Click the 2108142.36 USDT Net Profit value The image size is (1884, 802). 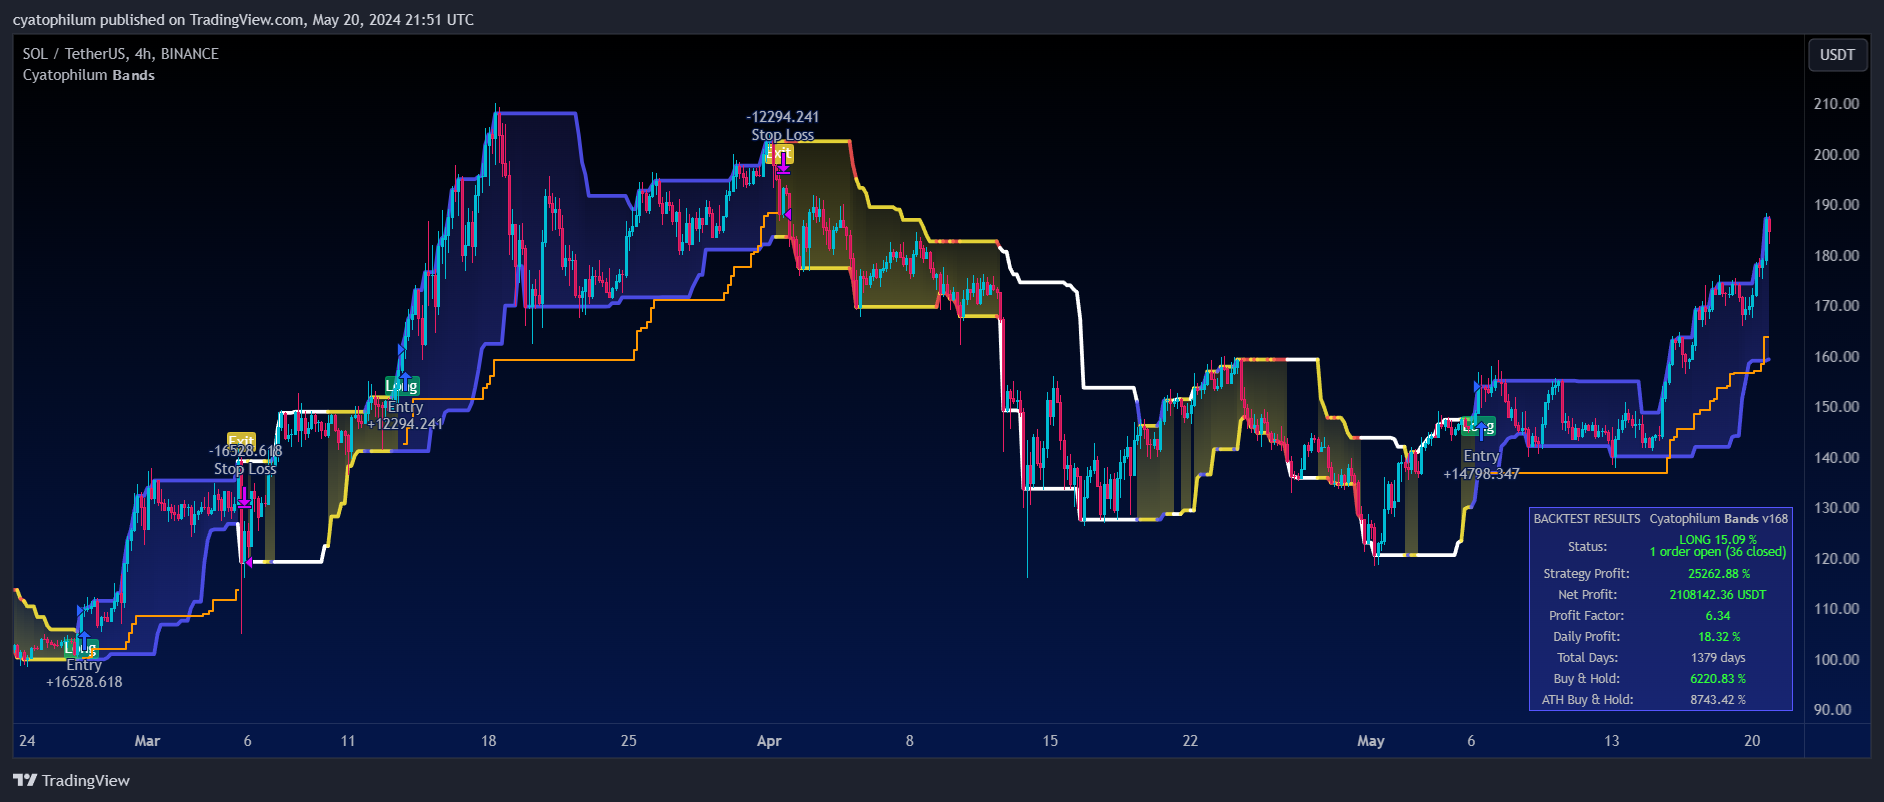coord(1718,595)
